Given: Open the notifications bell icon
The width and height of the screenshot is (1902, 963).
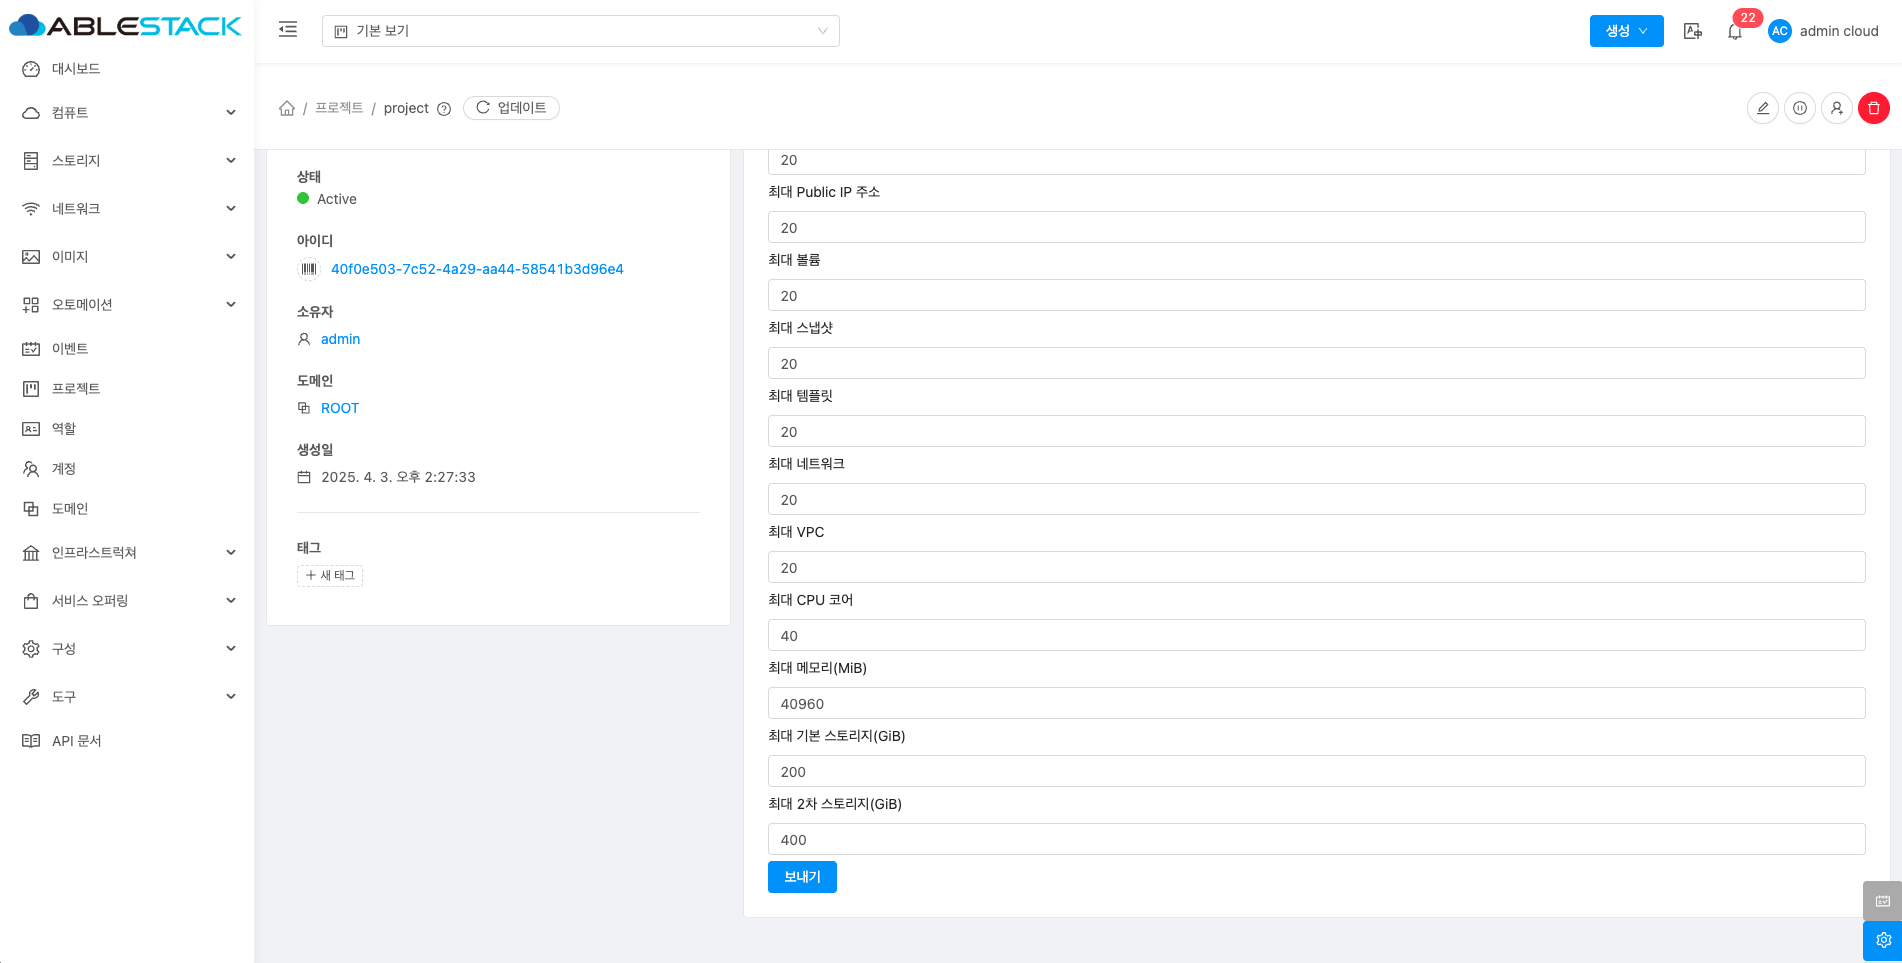Looking at the screenshot, I should [x=1734, y=32].
